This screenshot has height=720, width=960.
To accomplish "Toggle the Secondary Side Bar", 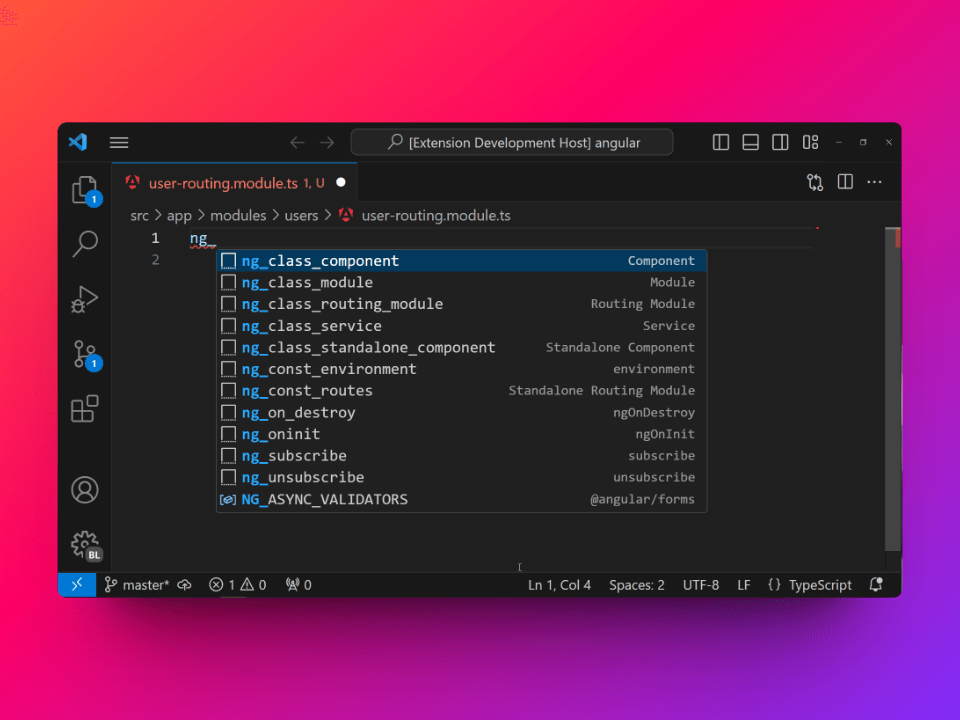I will 780,142.
